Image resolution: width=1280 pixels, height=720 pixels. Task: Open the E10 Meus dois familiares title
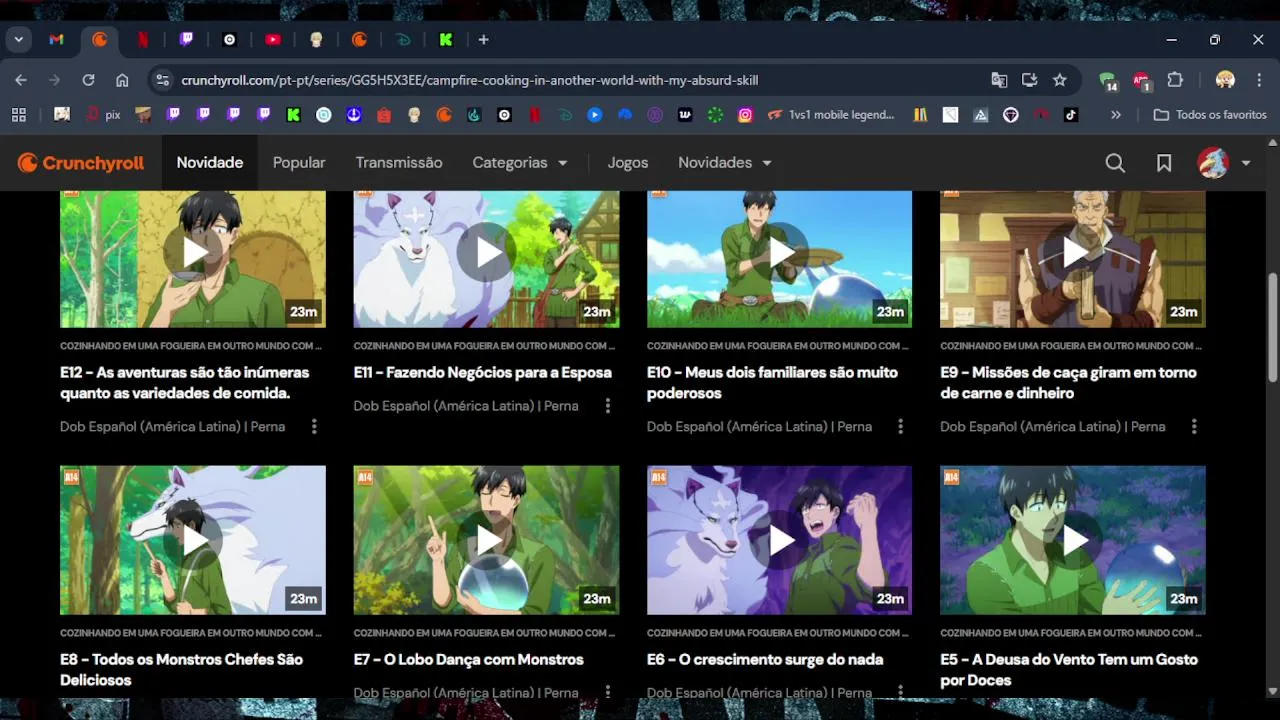coord(772,383)
